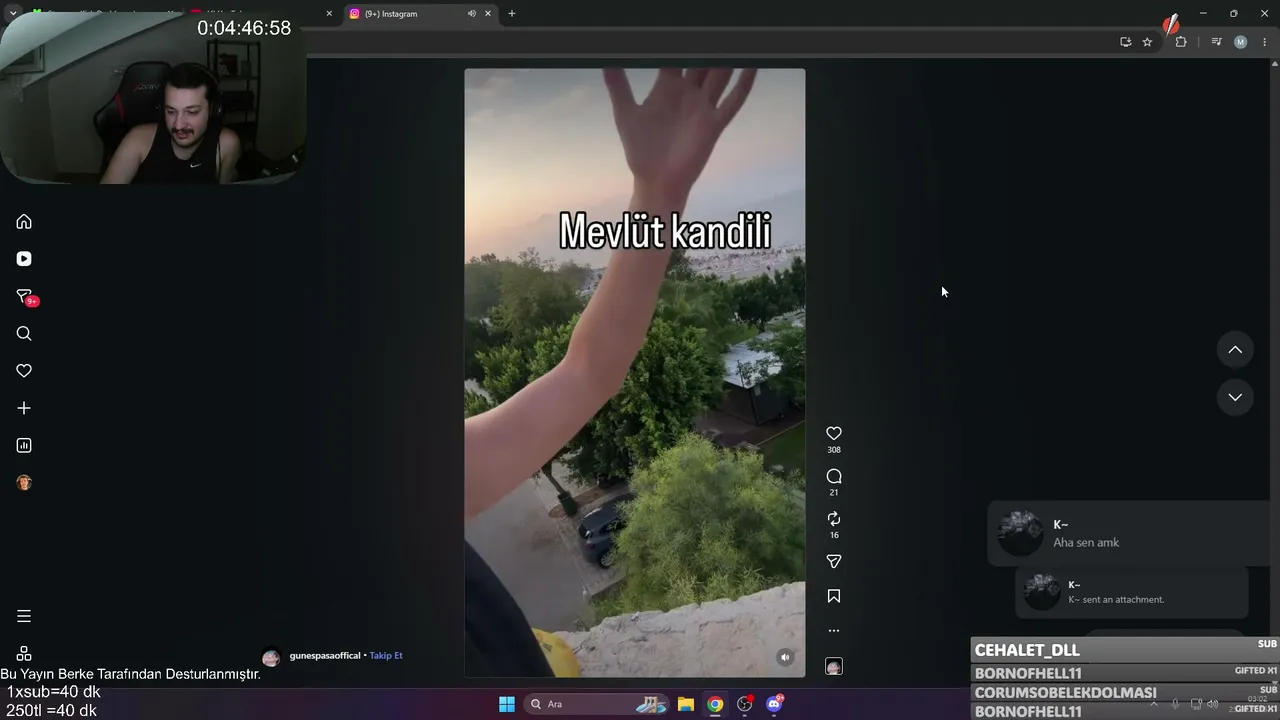Open File Explorer from the taskbar
Image resolution: width=1280 pixels, height=720 pixels.
[686, 704]
